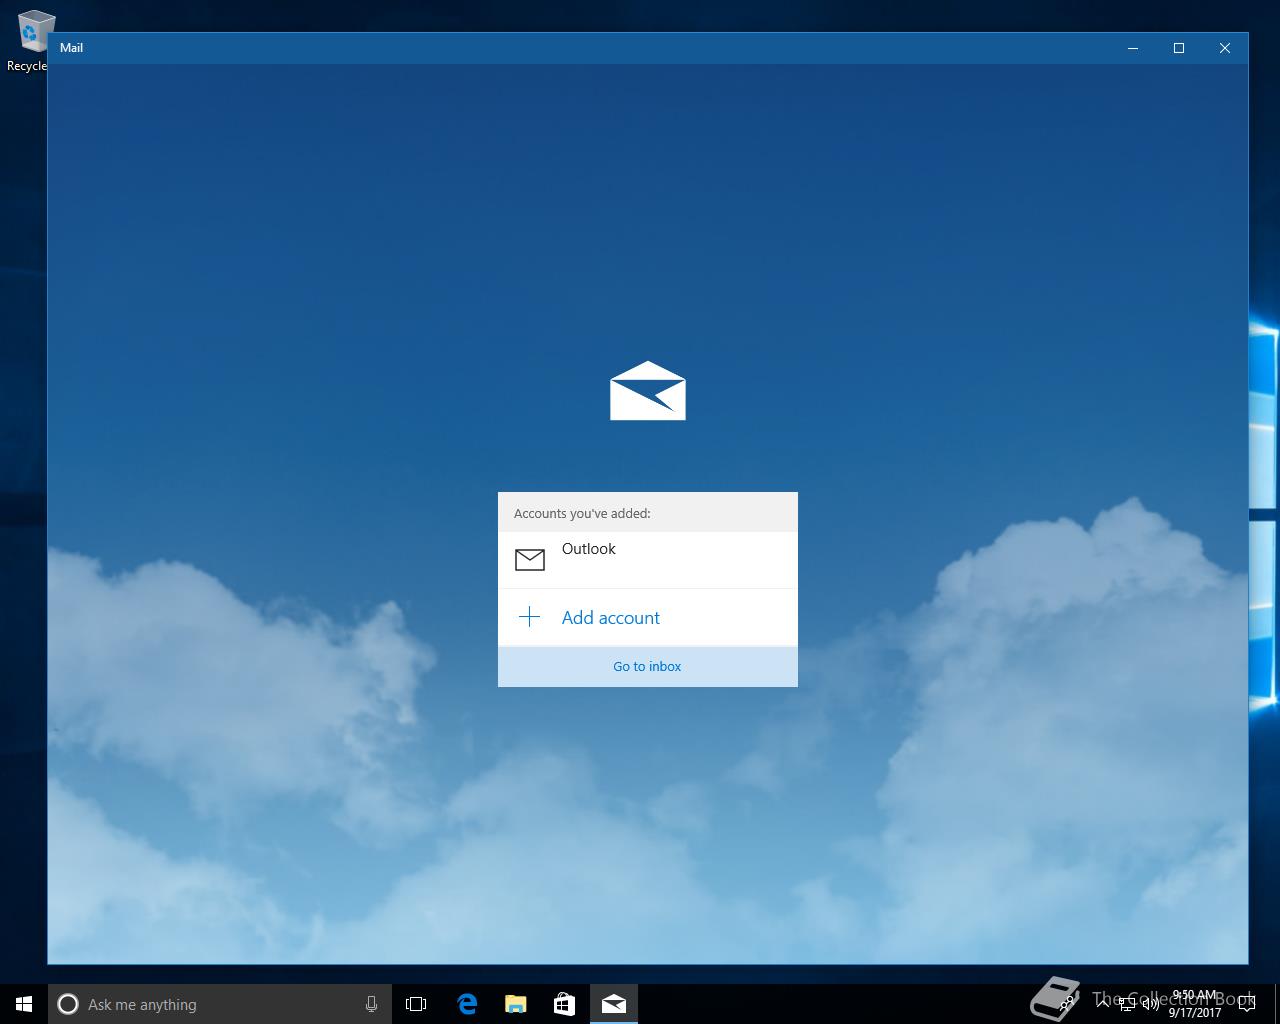Close the Mail window
1280x1024 pixels.
tap(1225, 48)
